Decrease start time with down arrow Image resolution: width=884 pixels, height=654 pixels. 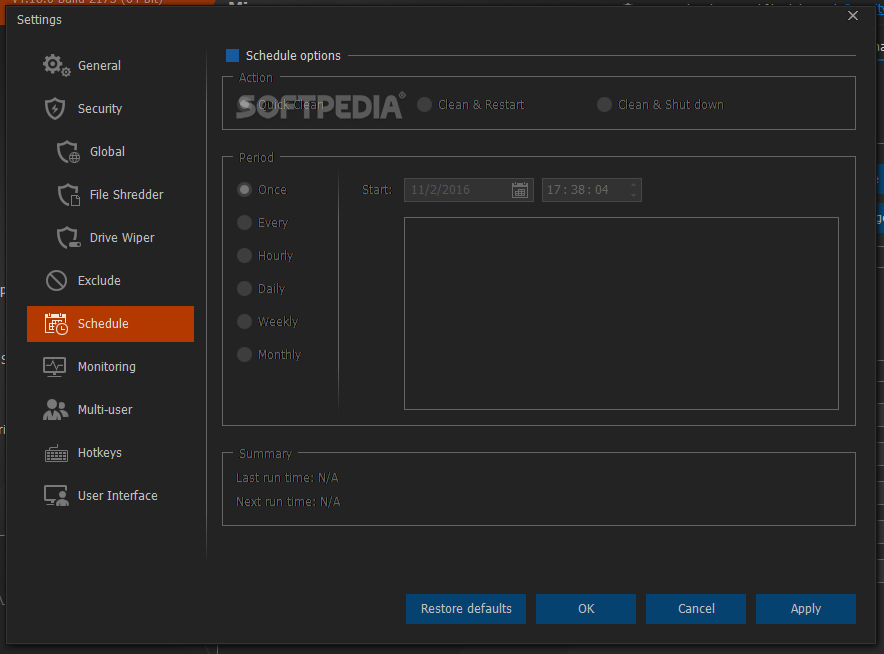[x=634, y=195]
